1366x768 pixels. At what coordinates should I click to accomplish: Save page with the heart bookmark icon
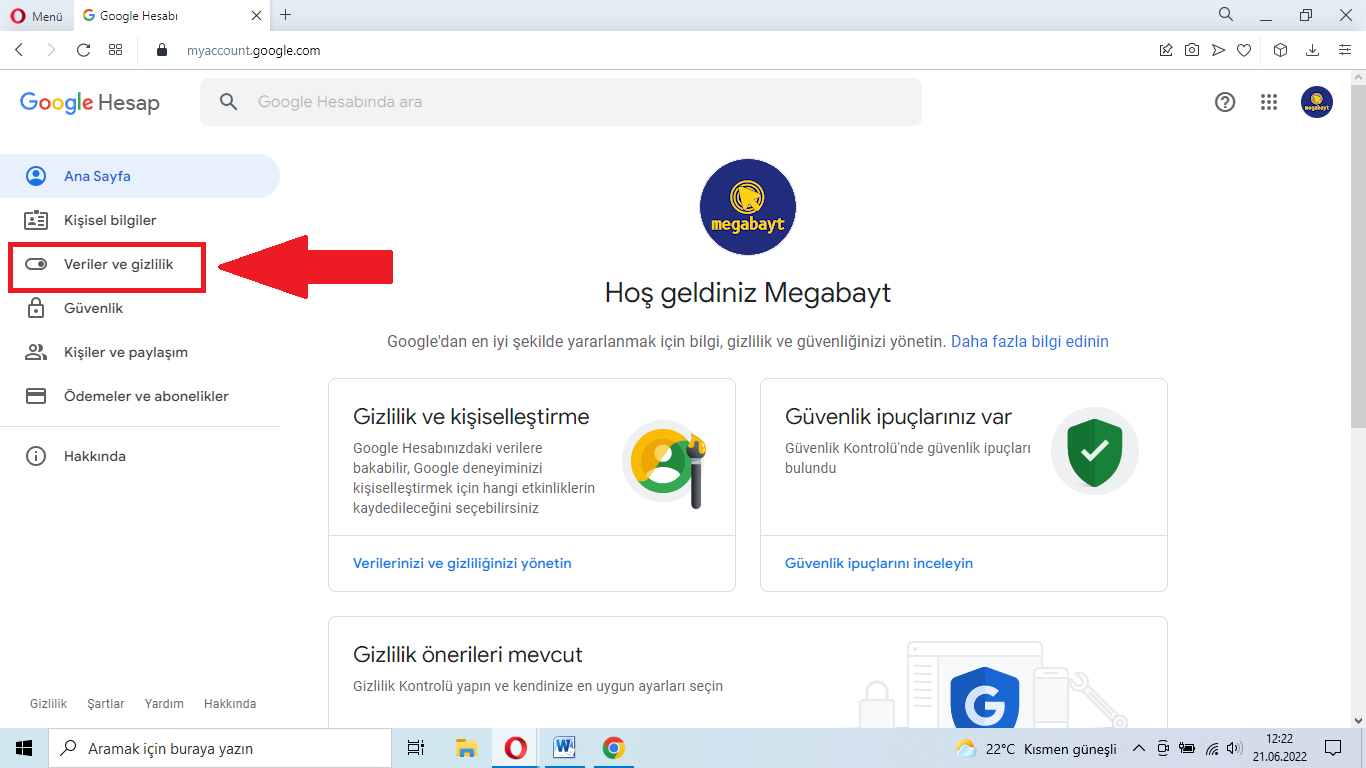(x=1243, y=48)
